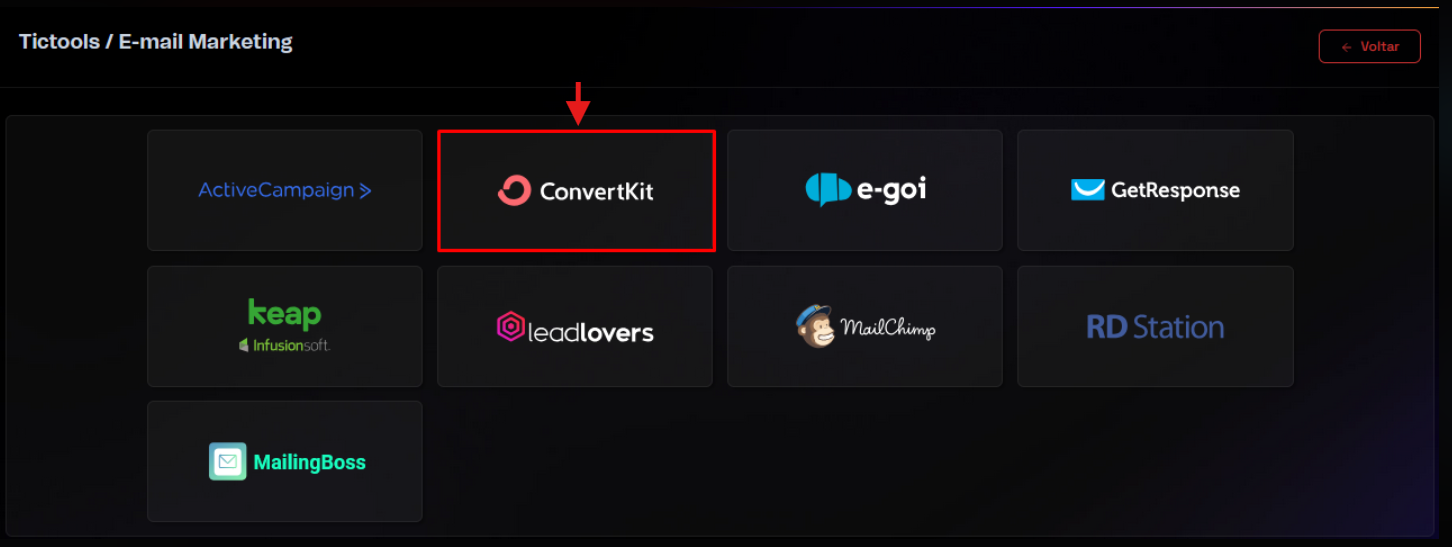This screenshot has height=547, width=1452.
Task: Click the small green Infusionsoft icon
Action: [244, 345]
